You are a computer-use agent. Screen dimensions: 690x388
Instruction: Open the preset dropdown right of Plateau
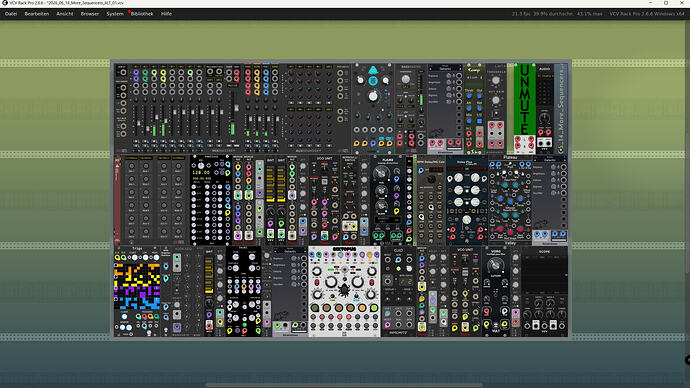pyautogui.click(x=550, y=160)
